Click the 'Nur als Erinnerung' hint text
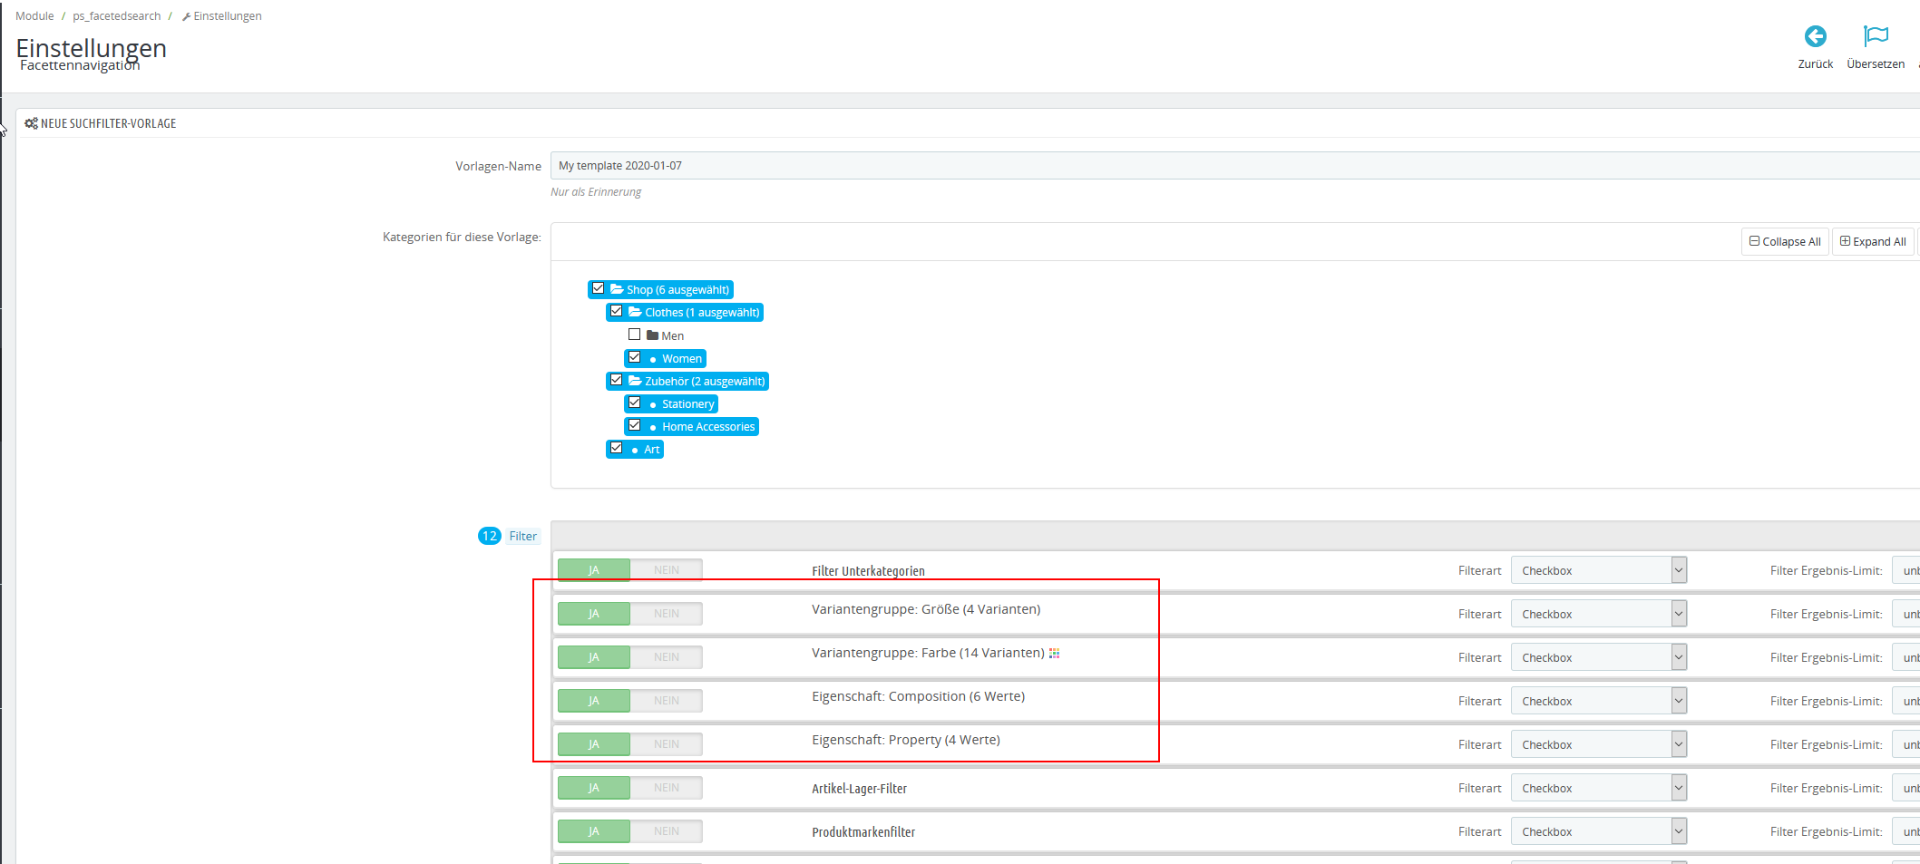 (596, 192)
